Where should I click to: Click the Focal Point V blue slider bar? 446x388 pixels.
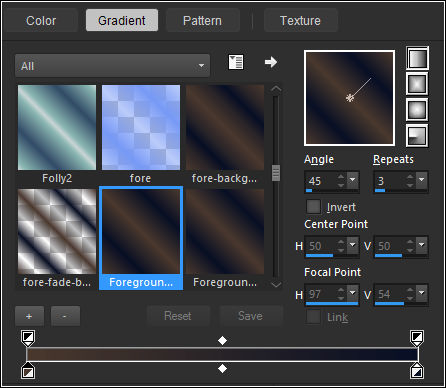389,304
